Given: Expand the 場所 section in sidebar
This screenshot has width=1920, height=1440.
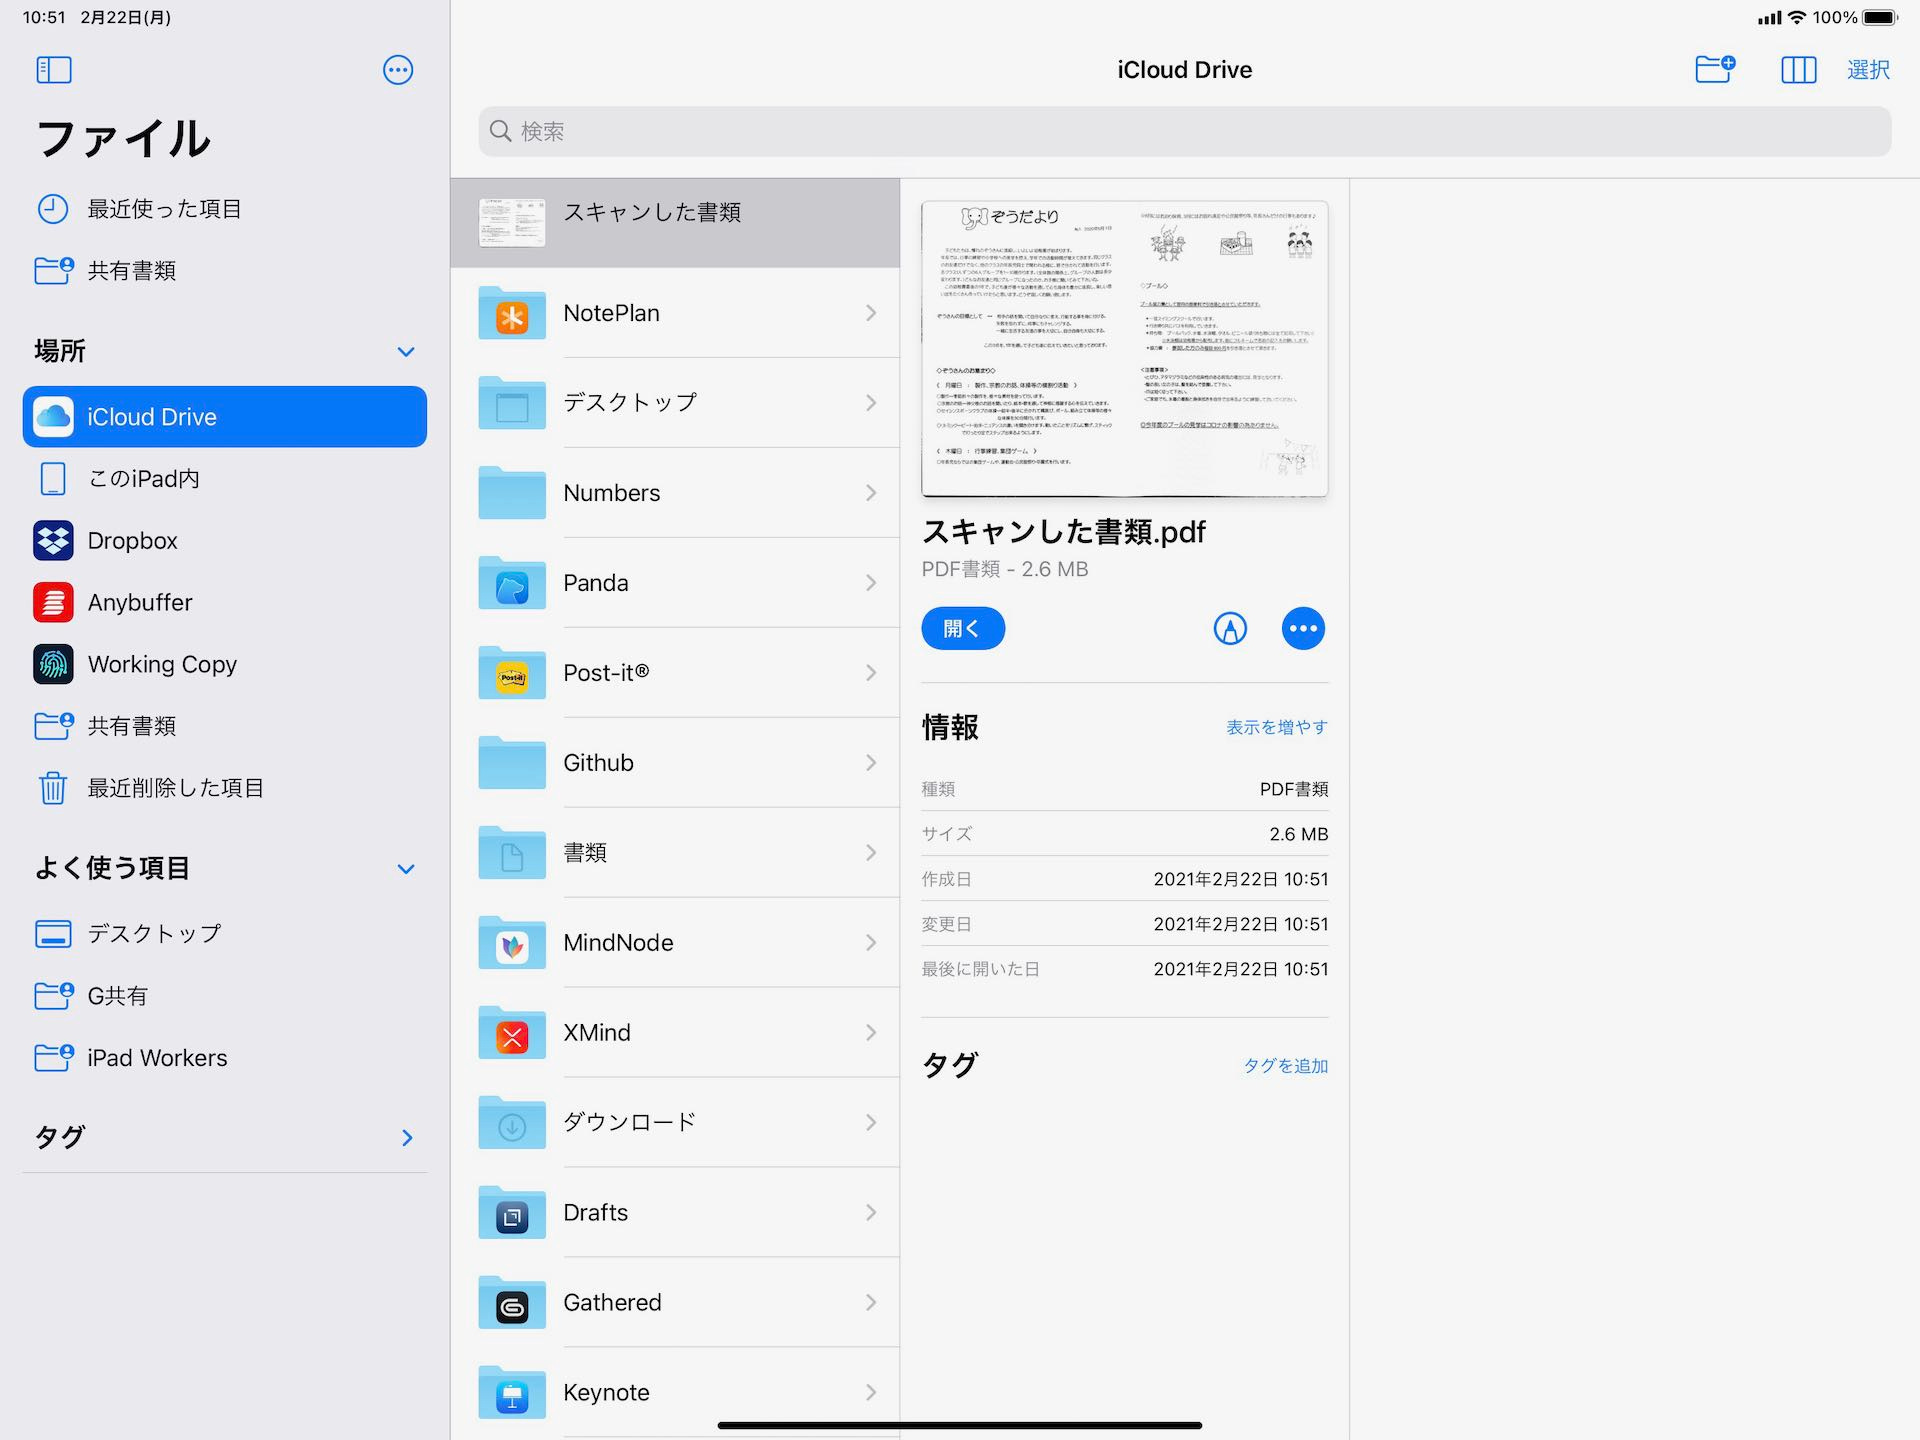Looking at the screenshot, I should pos(405,349).
